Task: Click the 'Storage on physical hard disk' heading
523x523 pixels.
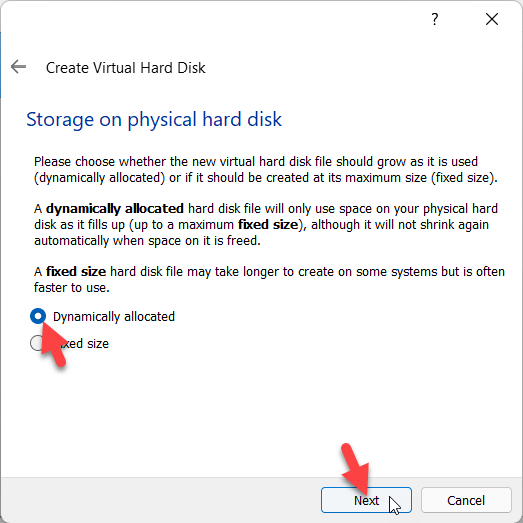Action: click(154, 119)
